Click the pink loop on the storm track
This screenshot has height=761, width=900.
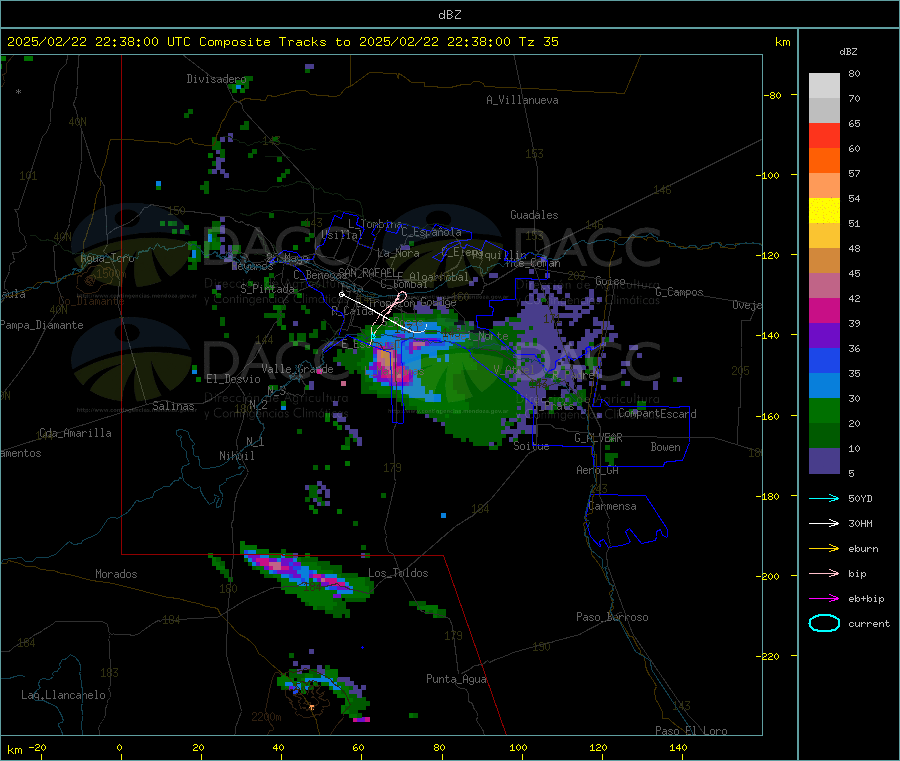tap(401, 297)
